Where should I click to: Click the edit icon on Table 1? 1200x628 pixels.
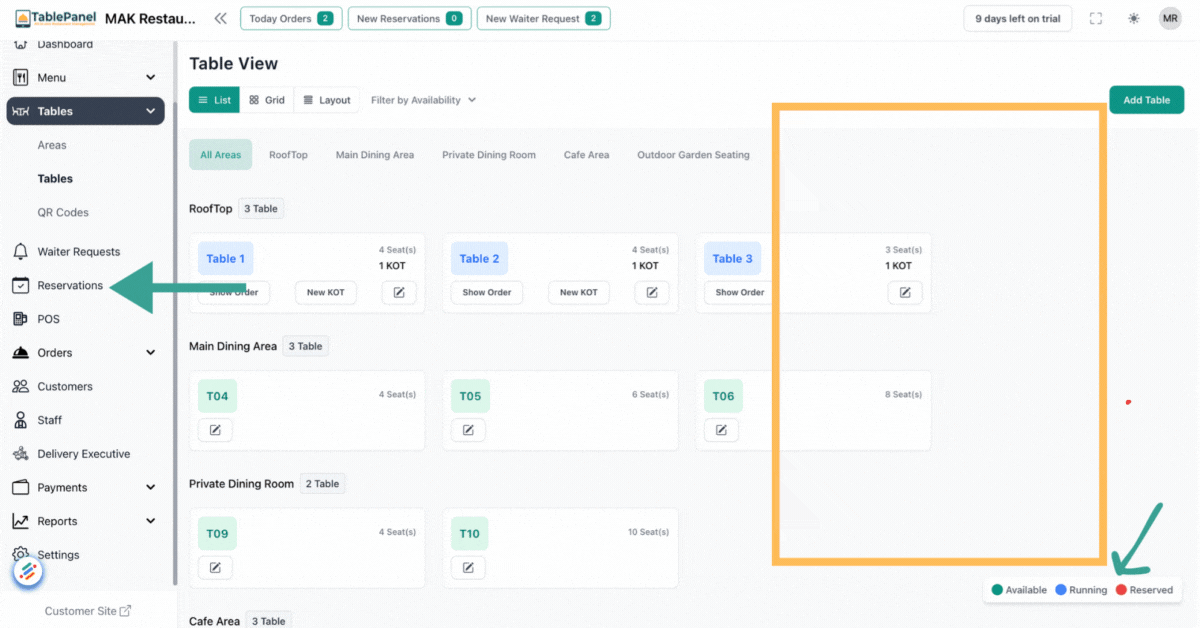399,292
